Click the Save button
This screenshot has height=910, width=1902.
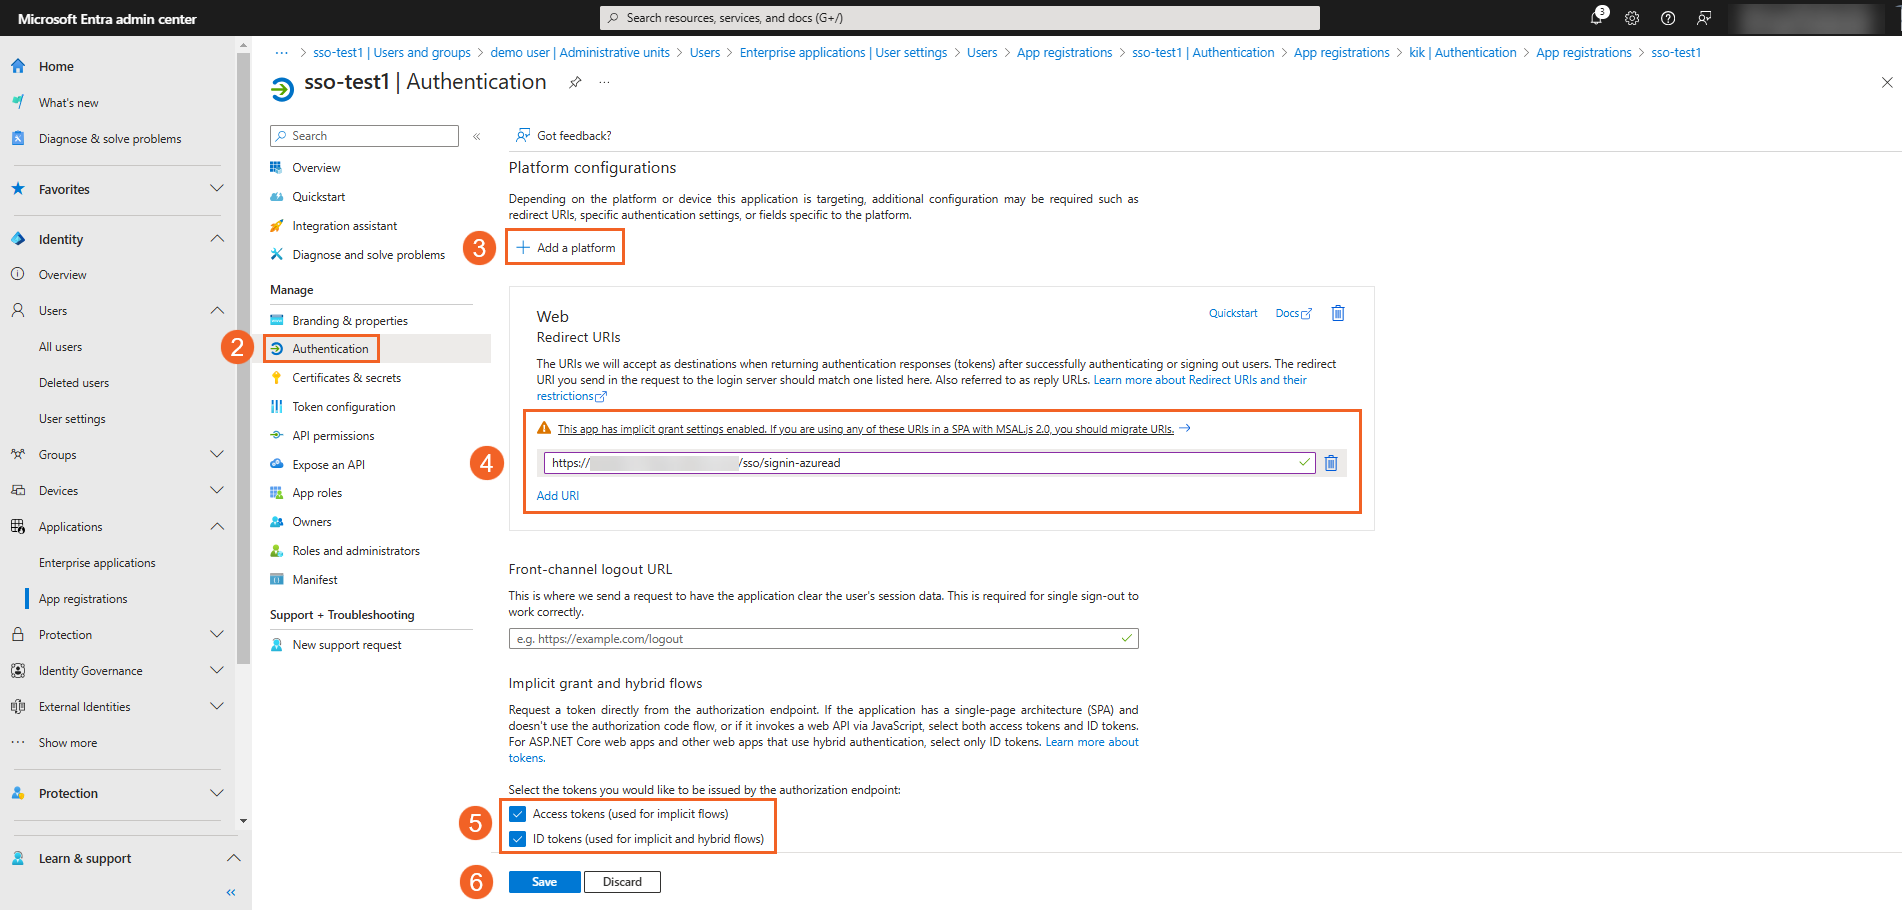[x=544, y=882]
